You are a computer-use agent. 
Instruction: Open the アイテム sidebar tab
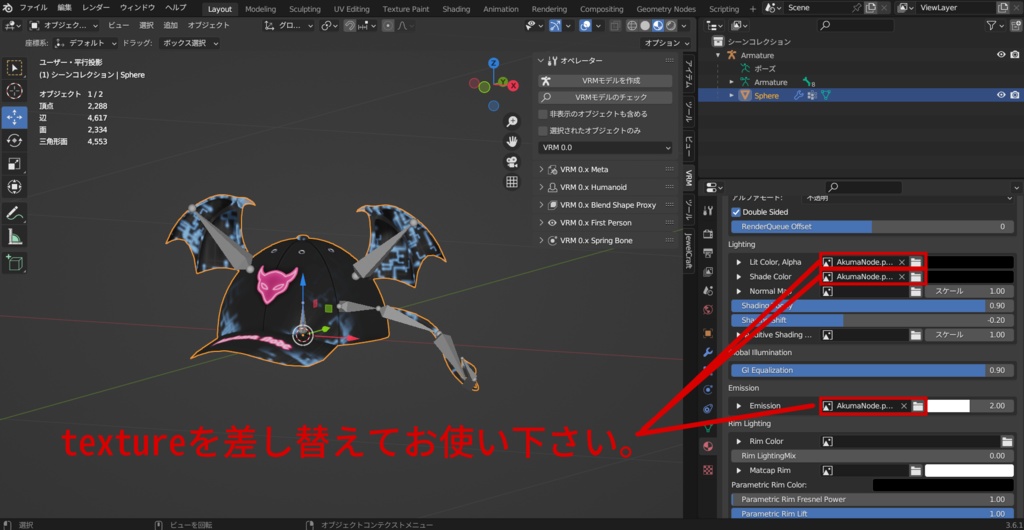[x=688, y=73]
